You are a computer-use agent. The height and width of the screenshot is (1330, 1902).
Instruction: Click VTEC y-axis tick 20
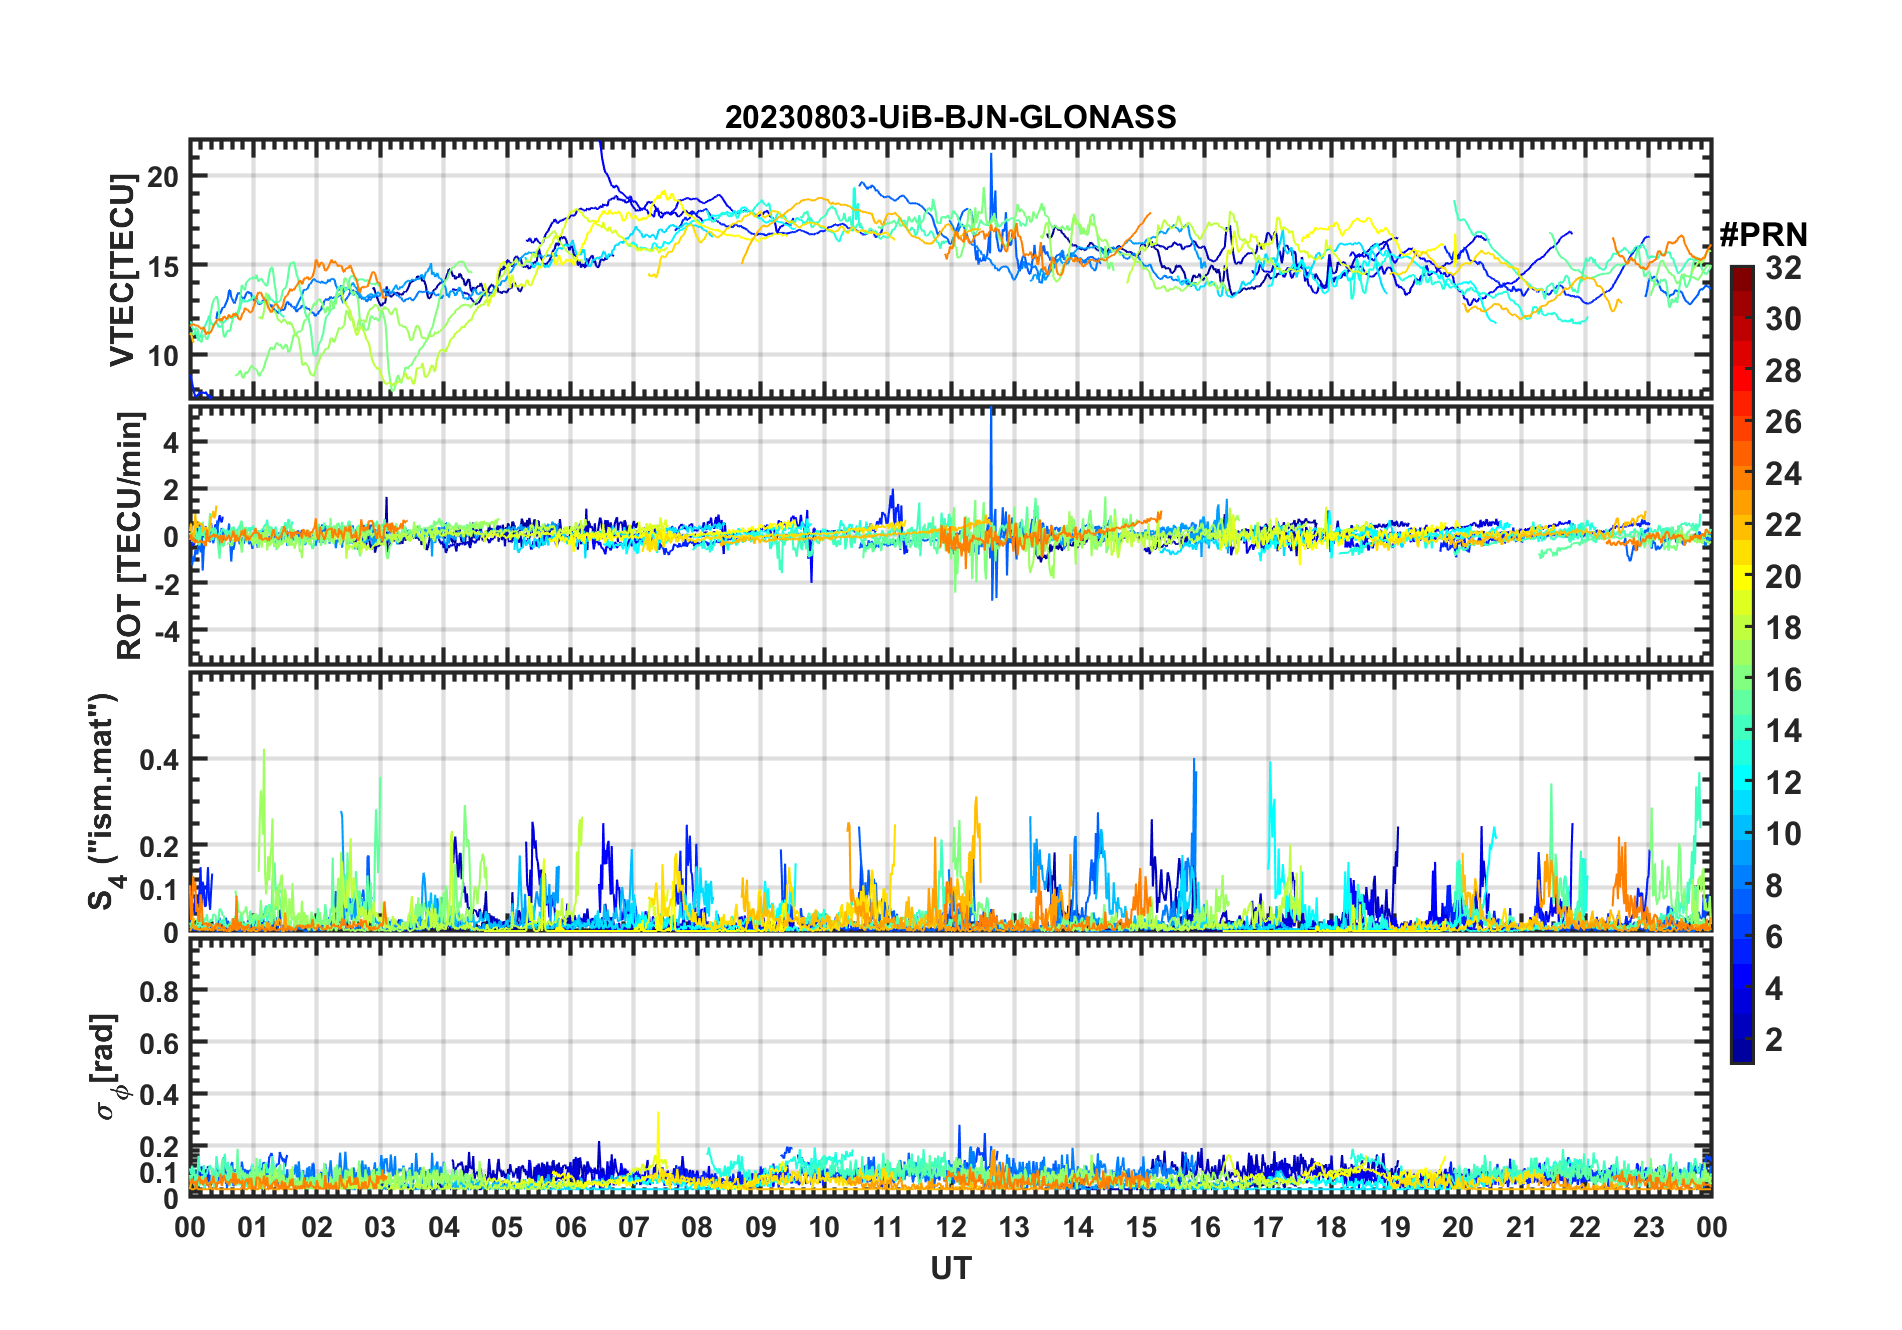tap(162, 176)
